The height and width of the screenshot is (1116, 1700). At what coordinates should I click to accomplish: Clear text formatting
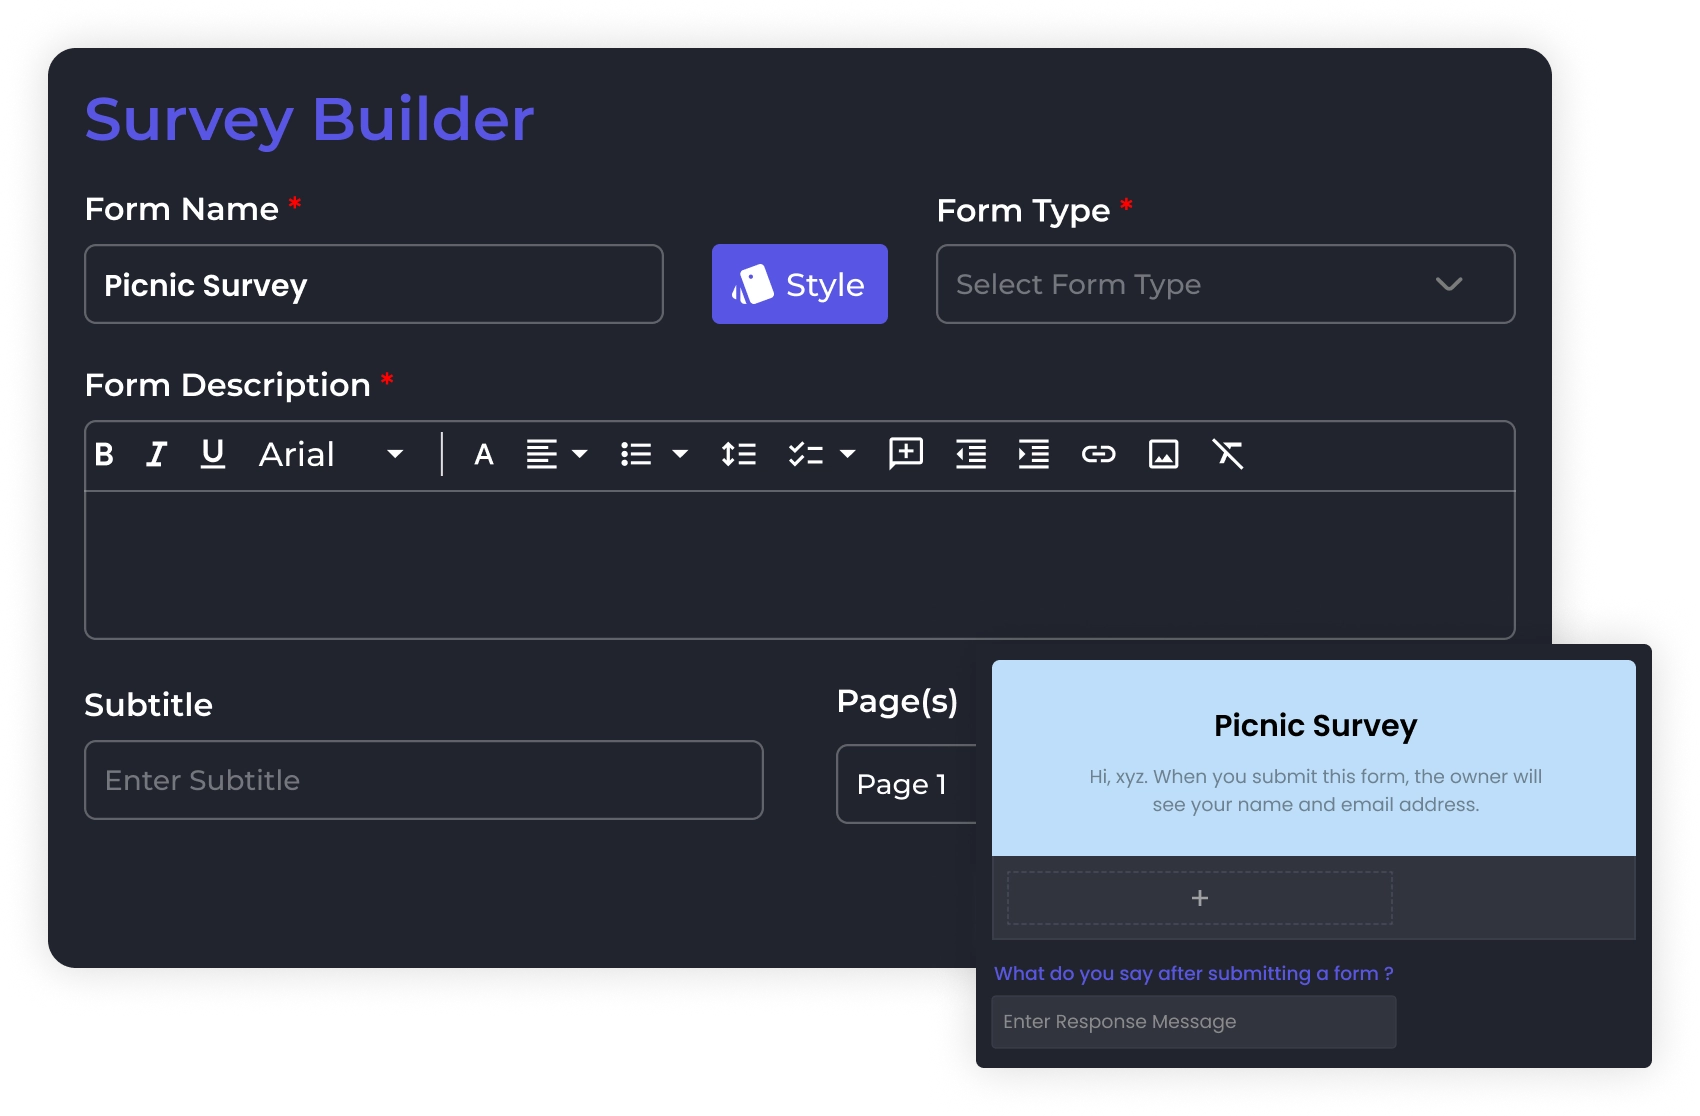pyautogui.click(x=1228, y=455)
